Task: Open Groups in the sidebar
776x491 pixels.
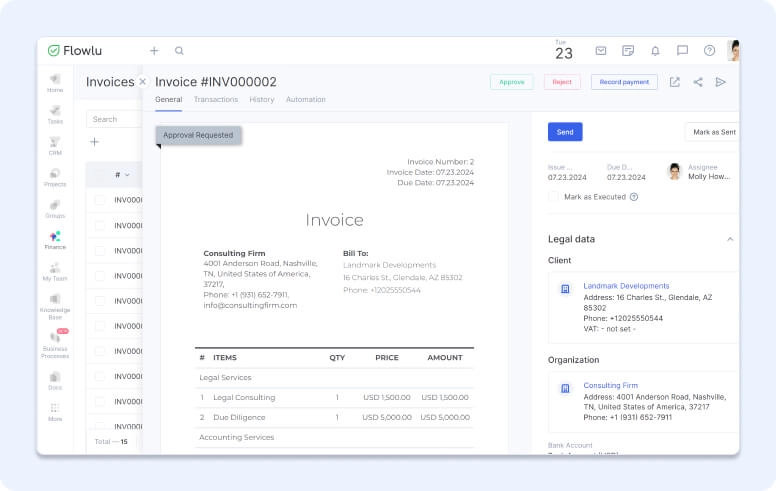Action: [55, 209]
